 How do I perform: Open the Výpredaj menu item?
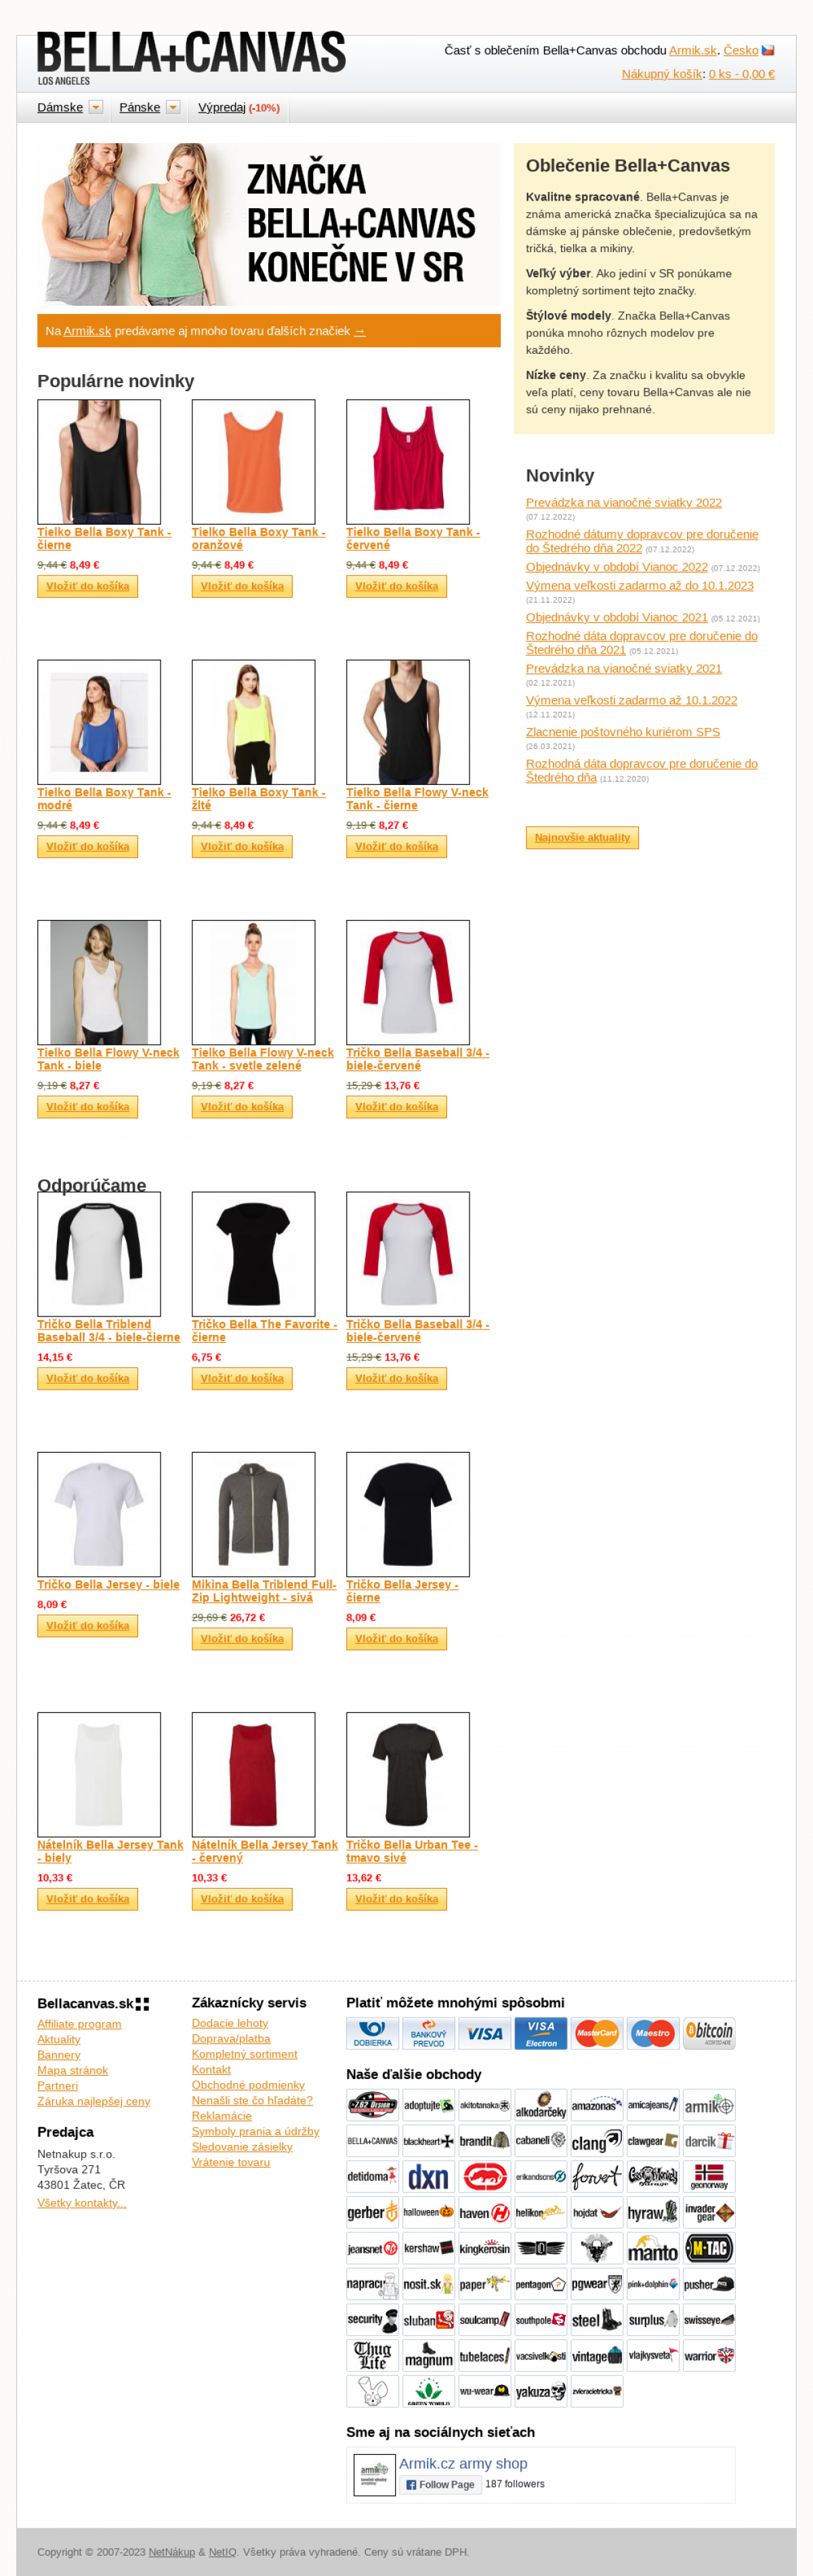coord(238,107)
